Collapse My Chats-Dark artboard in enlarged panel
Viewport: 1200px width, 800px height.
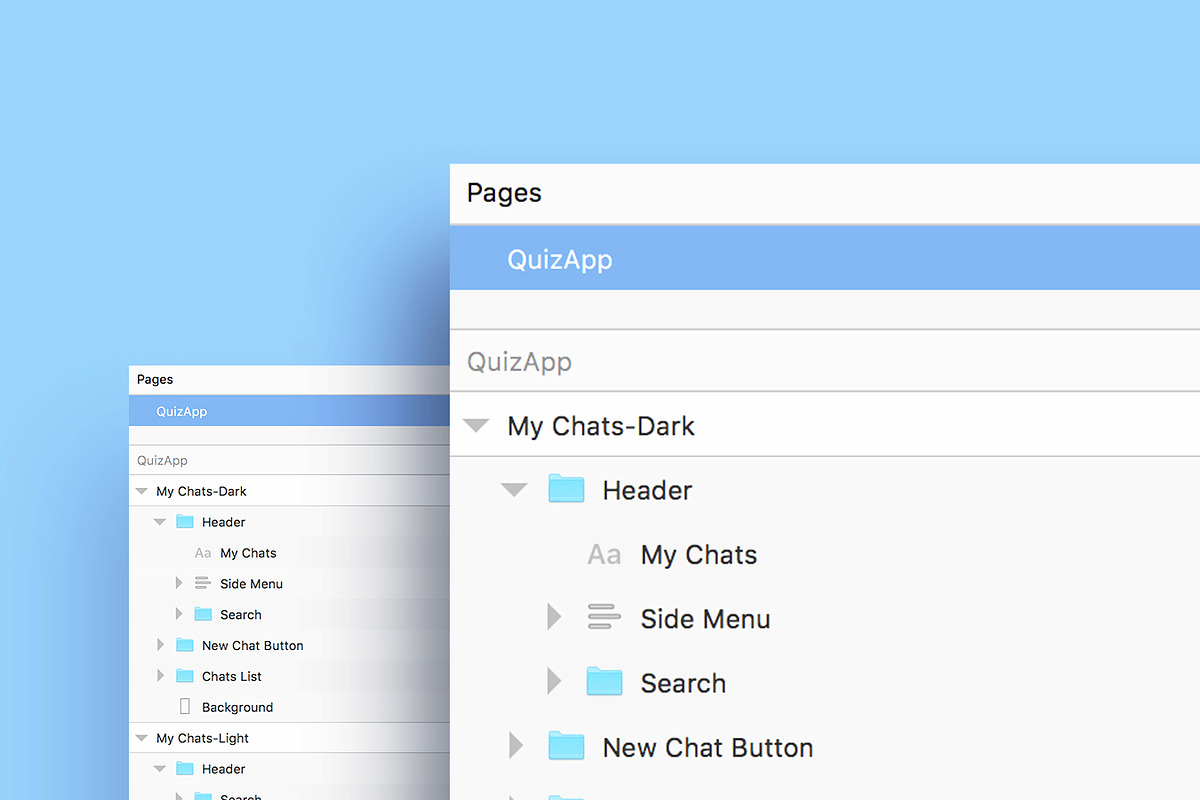click(x=477, y=426)
